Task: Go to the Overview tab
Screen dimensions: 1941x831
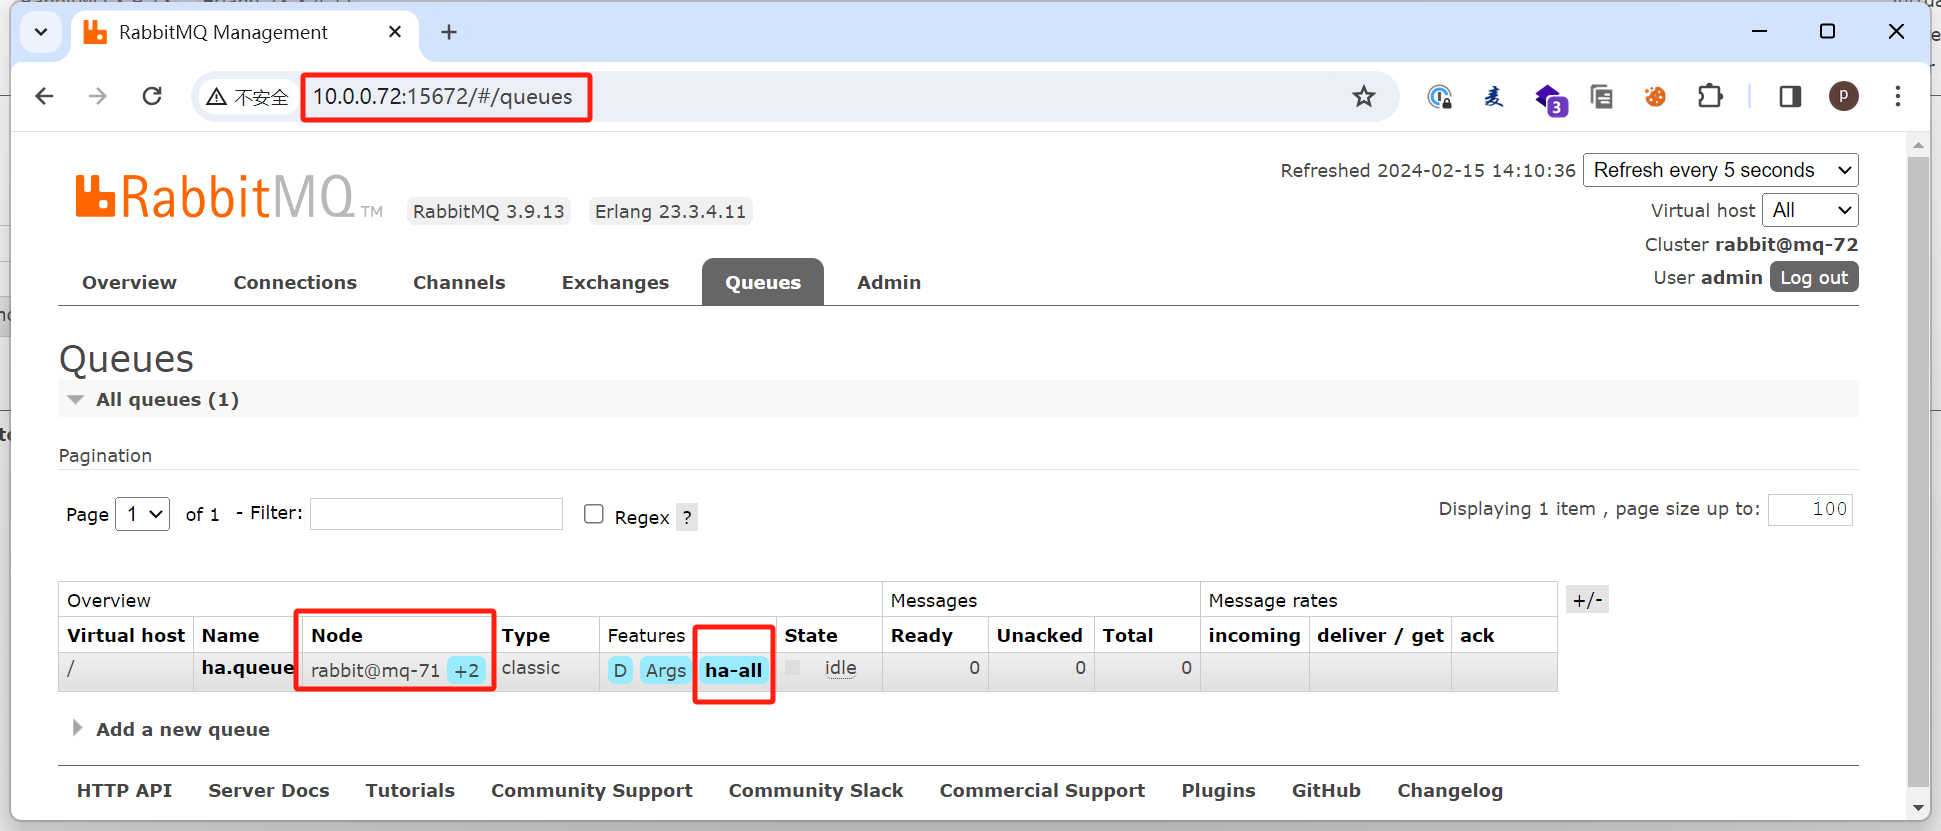Action: [x=129, y=282]
